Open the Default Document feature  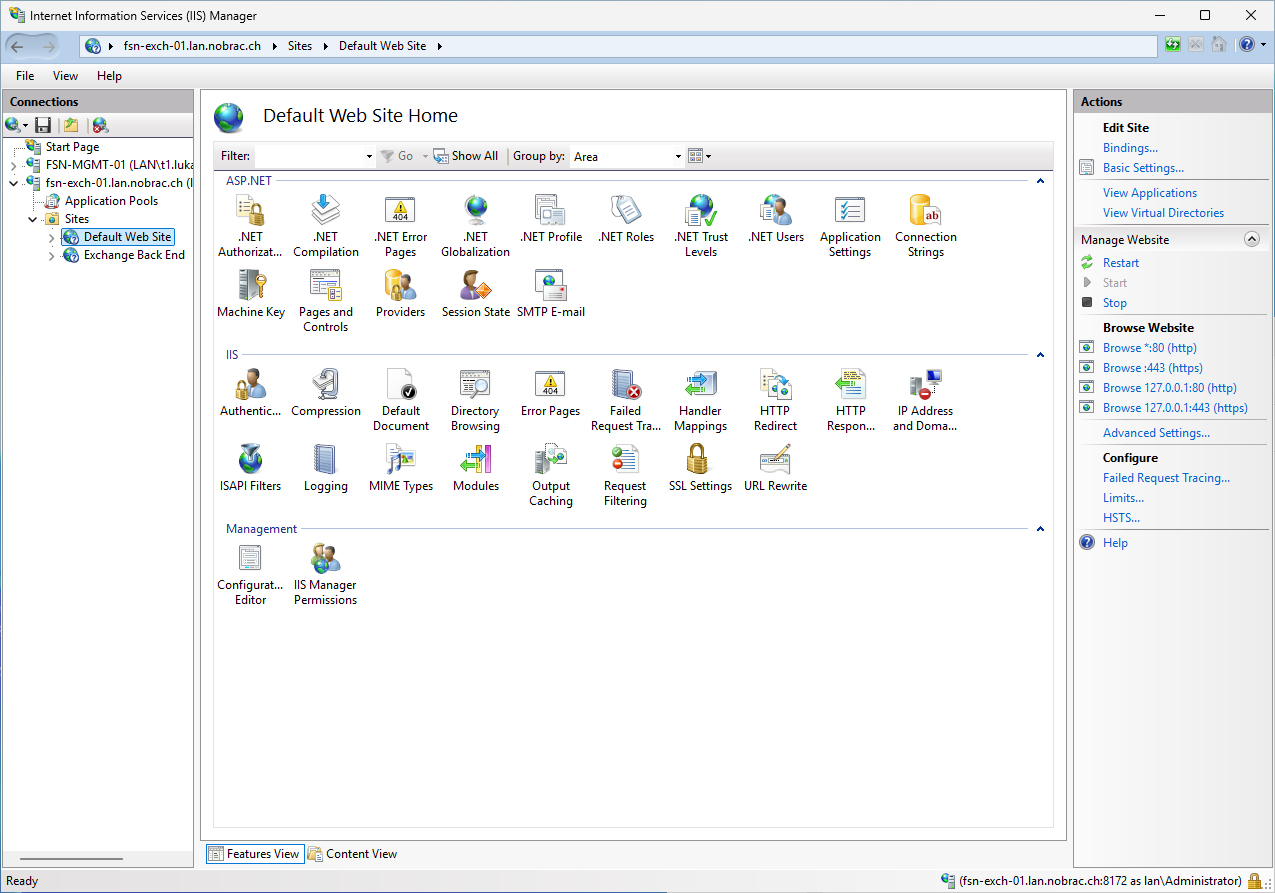[401, 400]
